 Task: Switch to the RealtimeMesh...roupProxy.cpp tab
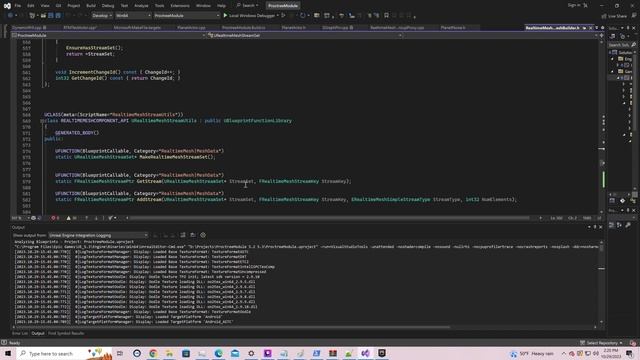click(397, 28)
